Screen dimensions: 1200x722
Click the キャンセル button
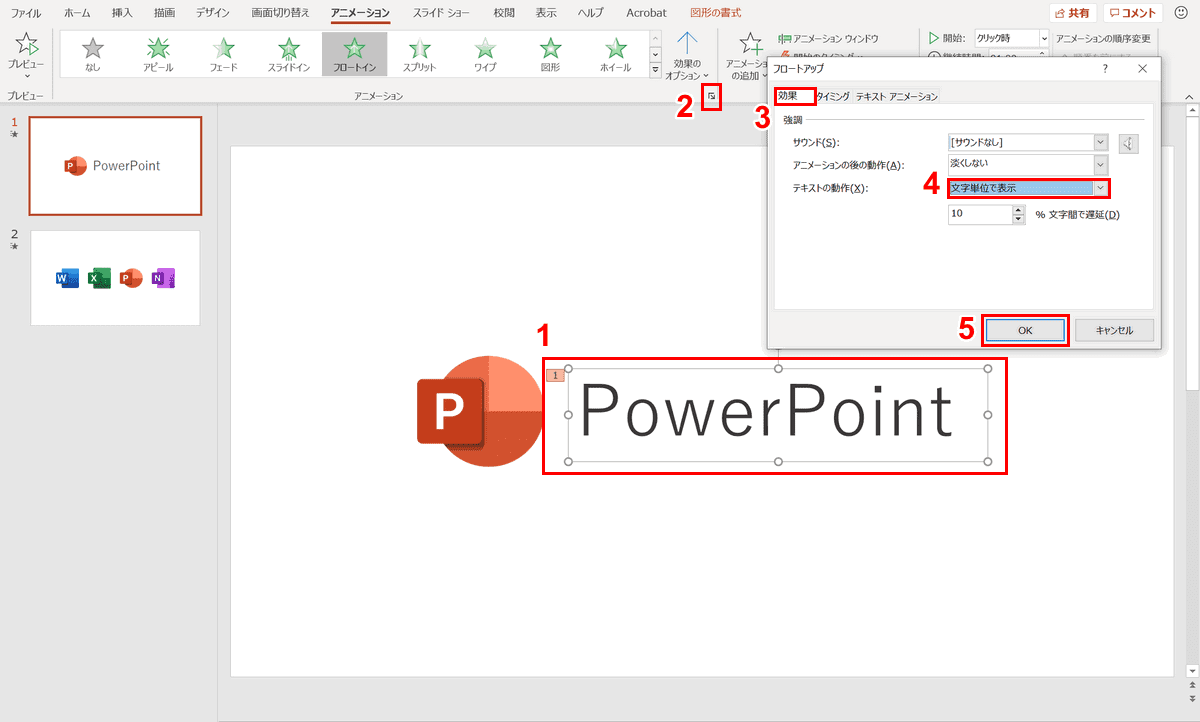pyautogui.click(x=1115, y=330)
